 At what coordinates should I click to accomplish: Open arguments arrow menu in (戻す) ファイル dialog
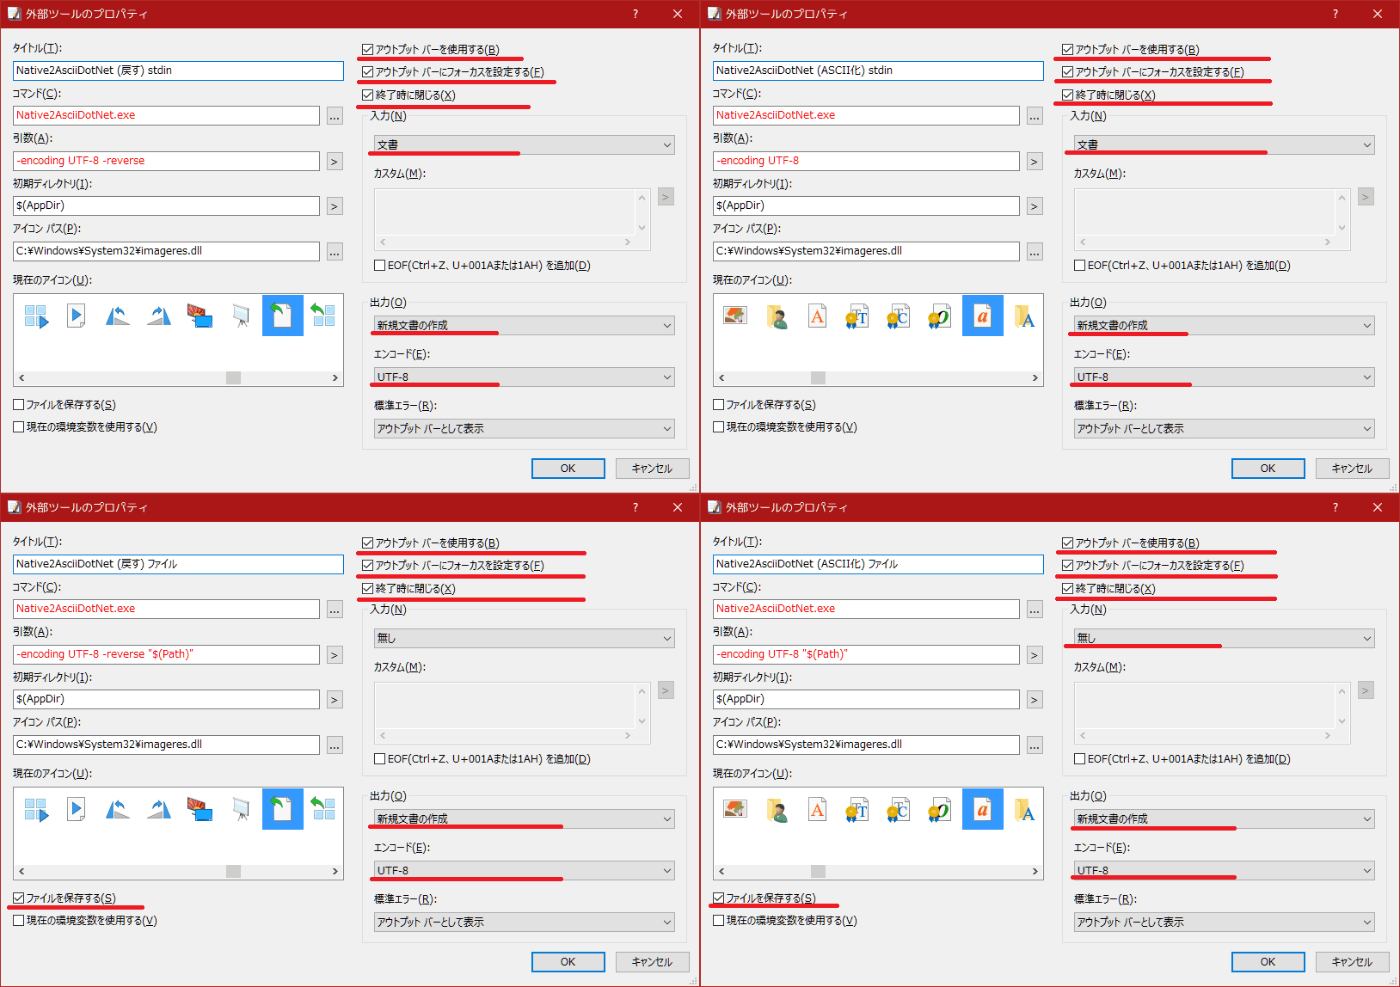[x=334, y=655]
